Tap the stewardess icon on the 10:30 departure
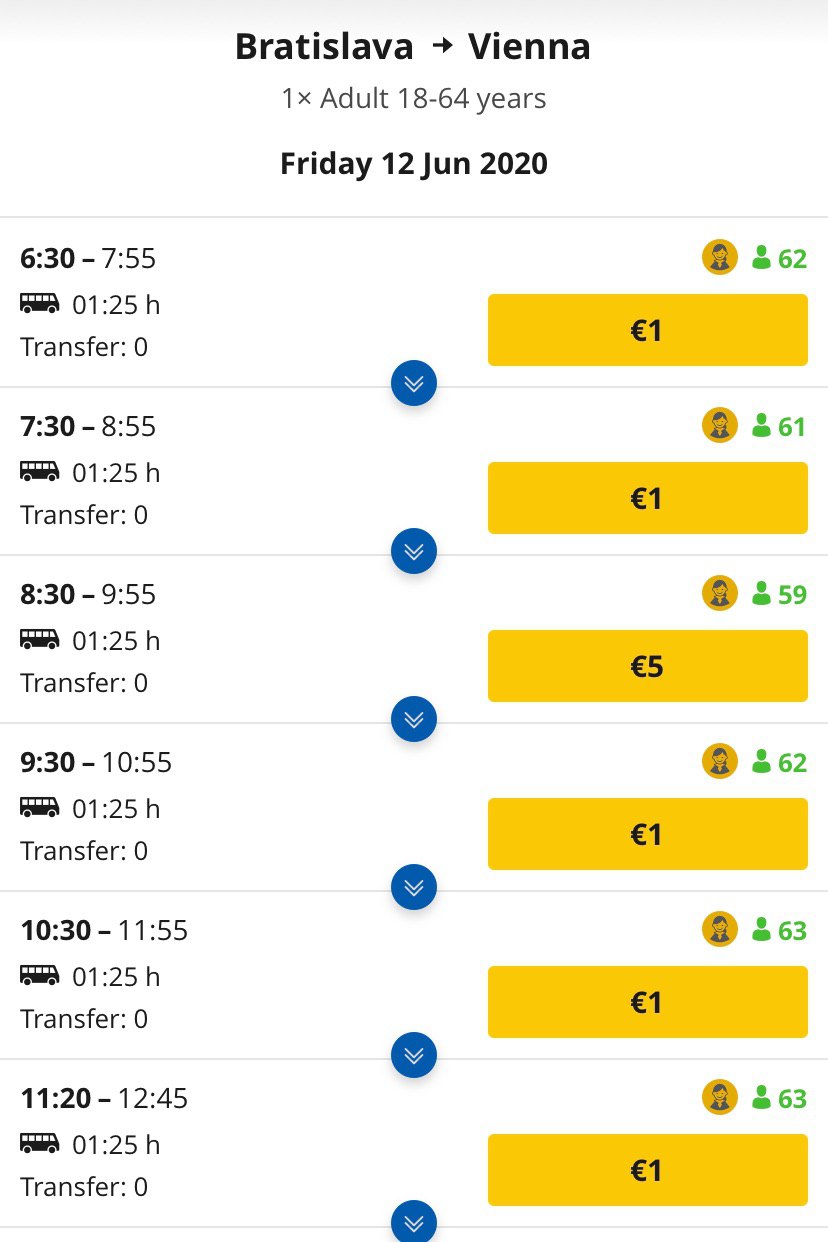This screenshot has width=828, height=1242. tap(719, 930)
